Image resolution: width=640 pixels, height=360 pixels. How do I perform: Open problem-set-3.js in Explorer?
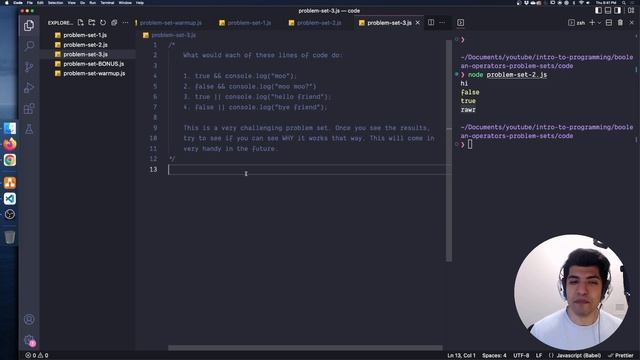point(86,54)
